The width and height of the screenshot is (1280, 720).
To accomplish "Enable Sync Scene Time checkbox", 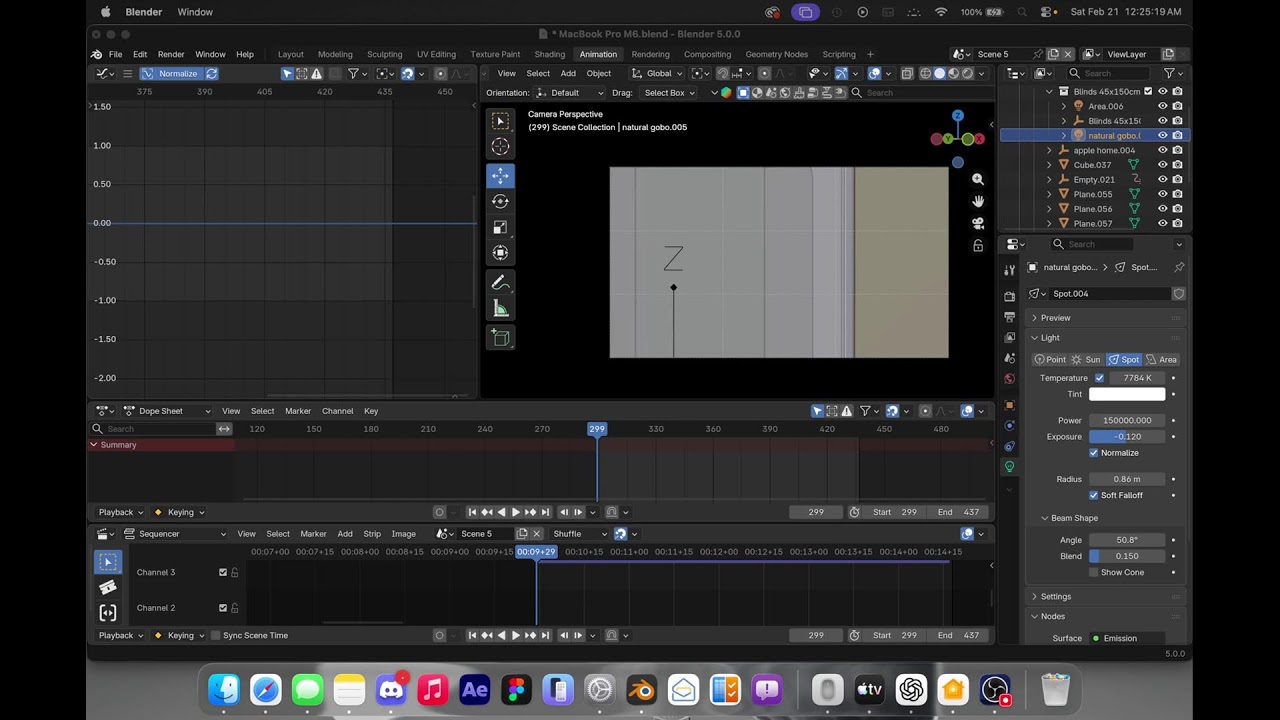I will coord(214,635).
